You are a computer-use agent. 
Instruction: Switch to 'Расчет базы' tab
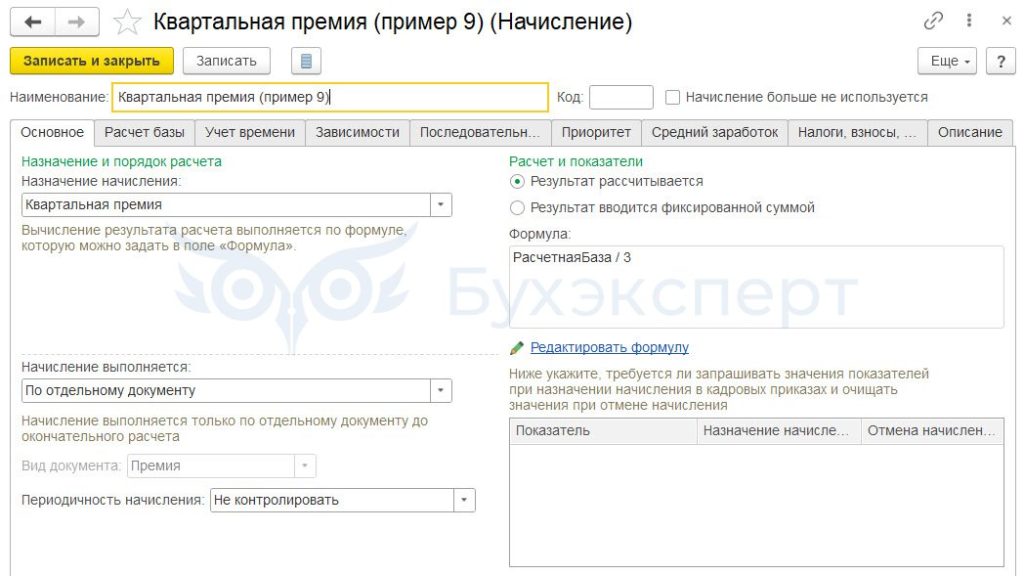coord(144,132)
